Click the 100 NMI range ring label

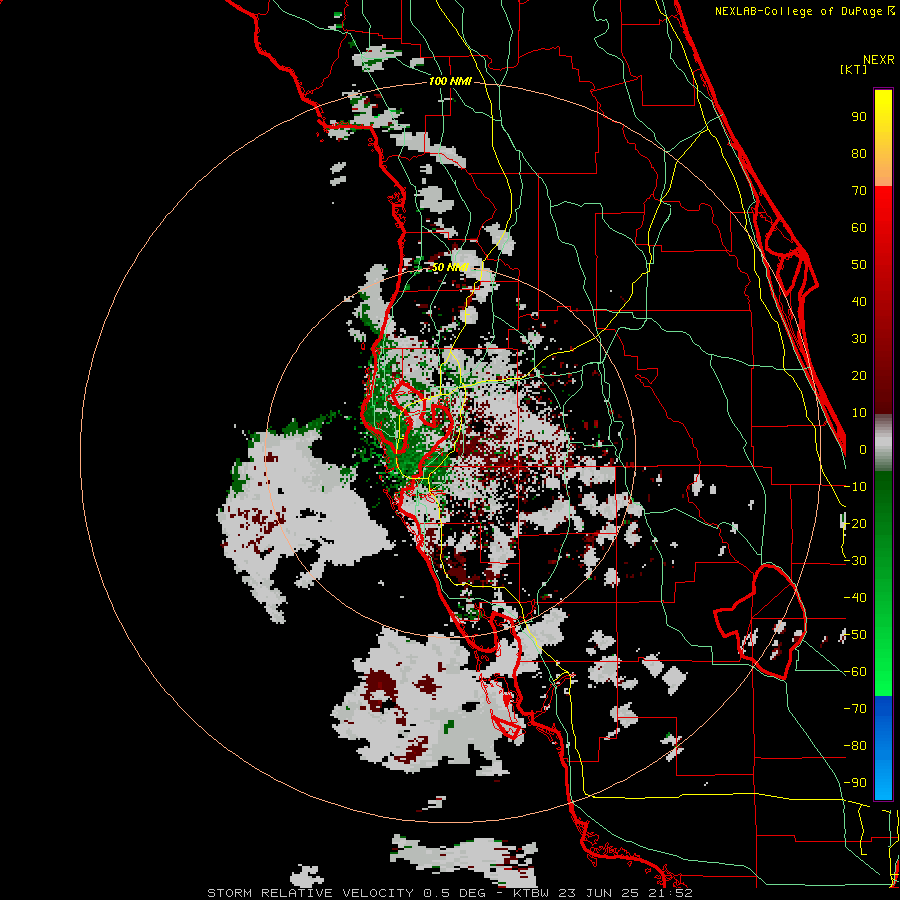pos(450,81)
